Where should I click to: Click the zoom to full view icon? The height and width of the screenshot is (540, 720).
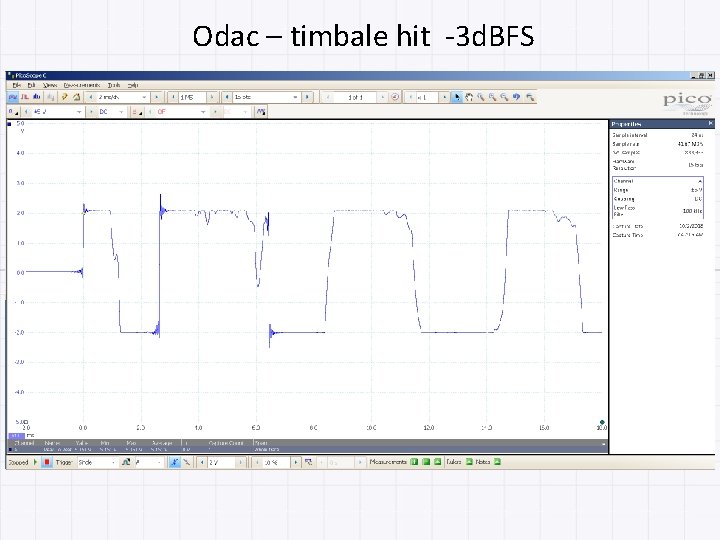(x=530, y=97)
